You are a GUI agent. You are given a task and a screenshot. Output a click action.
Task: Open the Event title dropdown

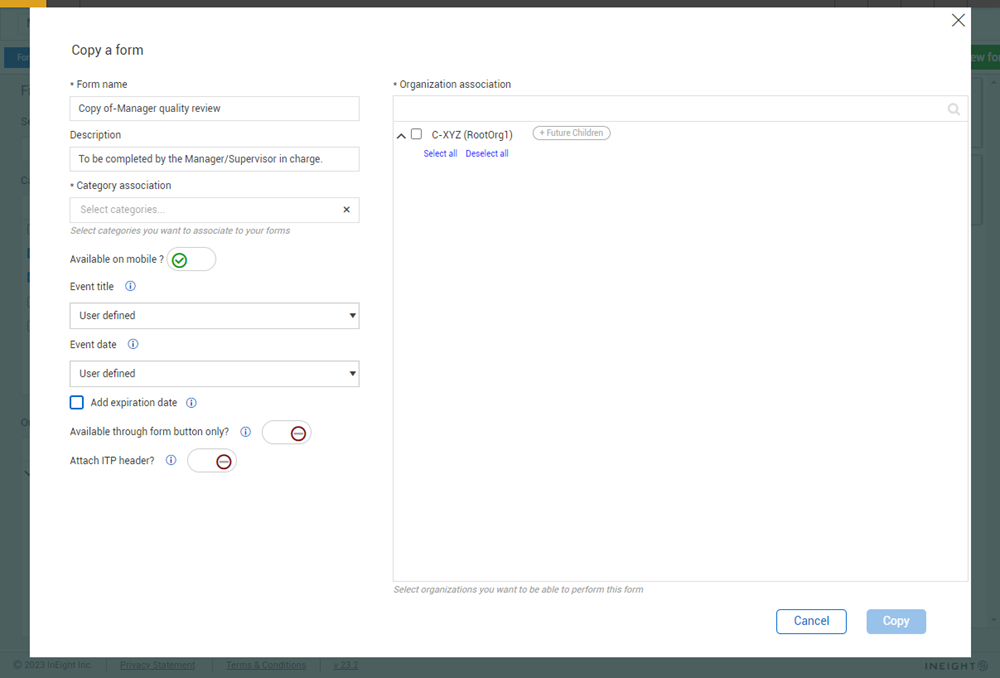214,316
